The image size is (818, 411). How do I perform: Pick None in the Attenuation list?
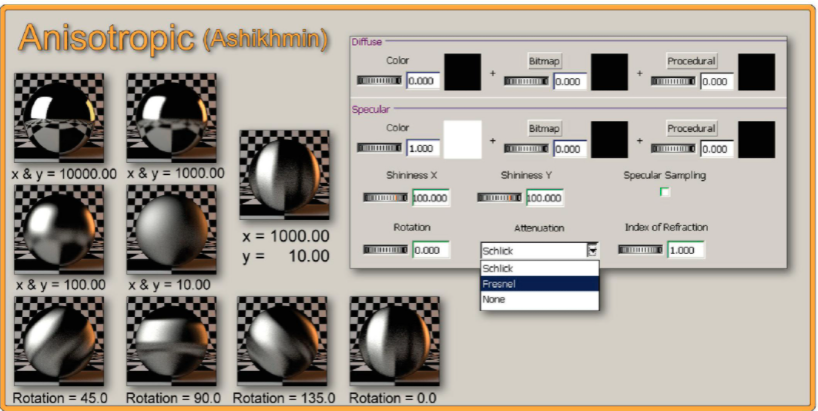tap(539, 299)
